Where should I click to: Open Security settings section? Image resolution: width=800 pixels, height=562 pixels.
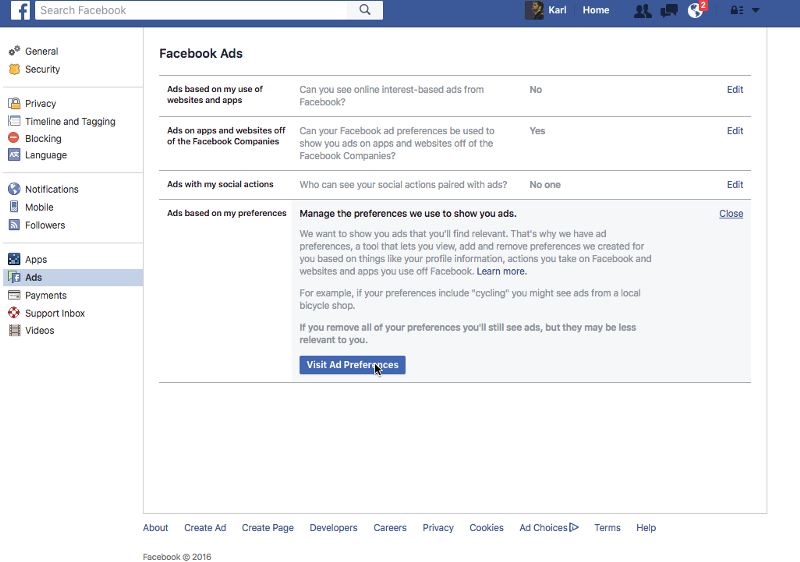click(42, 69)
